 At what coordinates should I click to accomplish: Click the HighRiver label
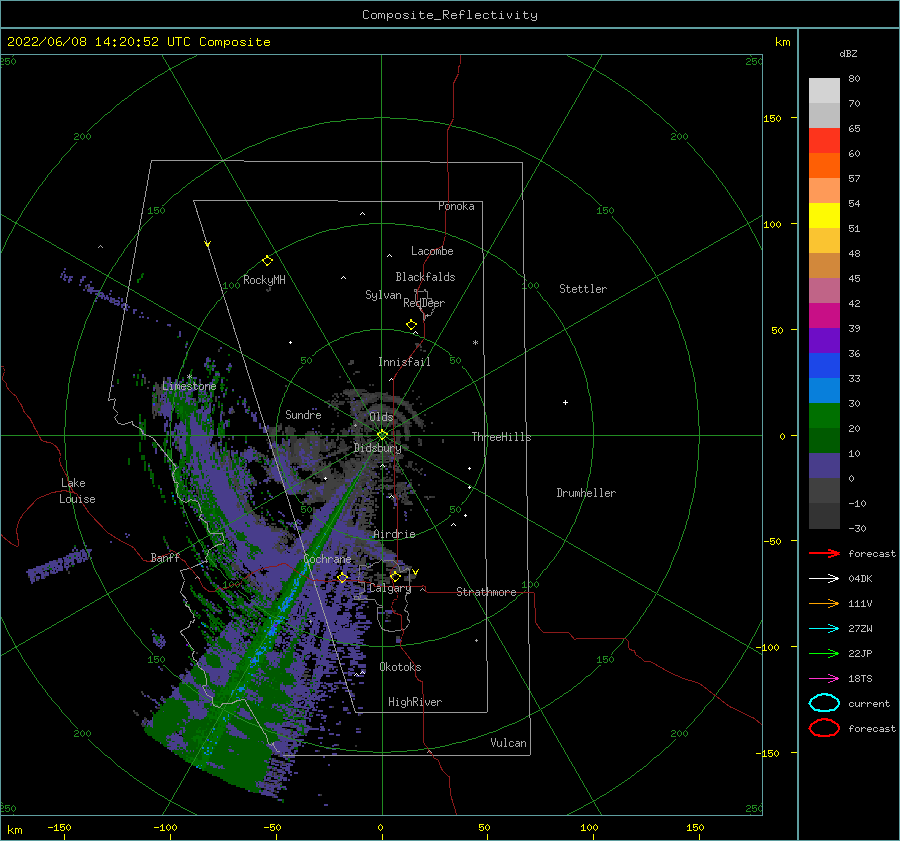pyautogui.click(x=415, y=702)
